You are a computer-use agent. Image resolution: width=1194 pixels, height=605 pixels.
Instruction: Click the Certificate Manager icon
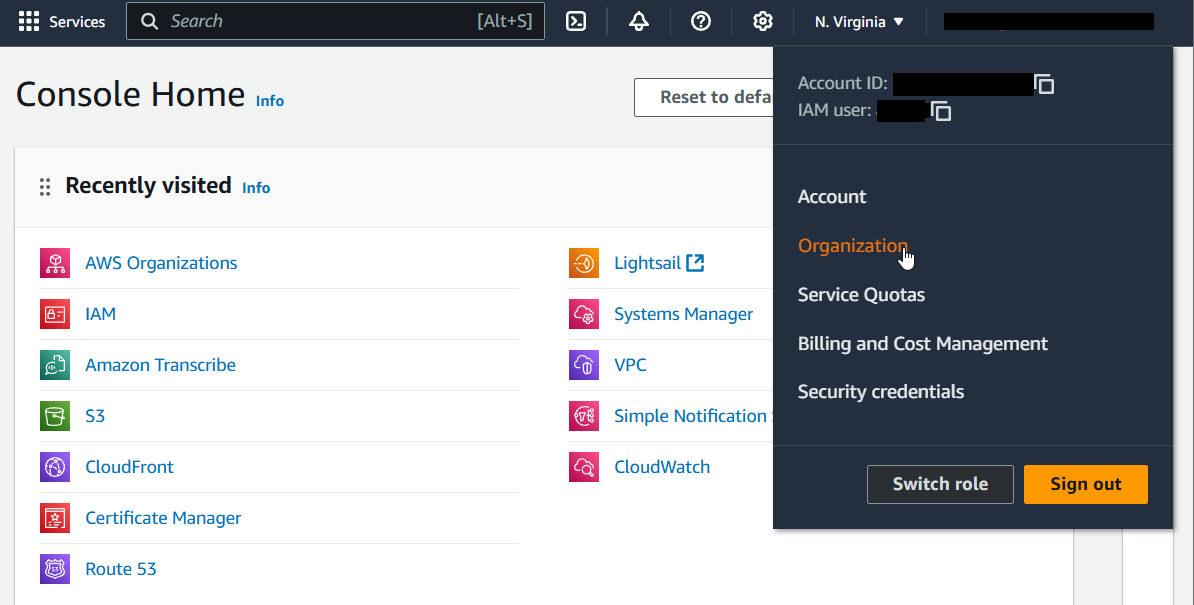(55, 518)
